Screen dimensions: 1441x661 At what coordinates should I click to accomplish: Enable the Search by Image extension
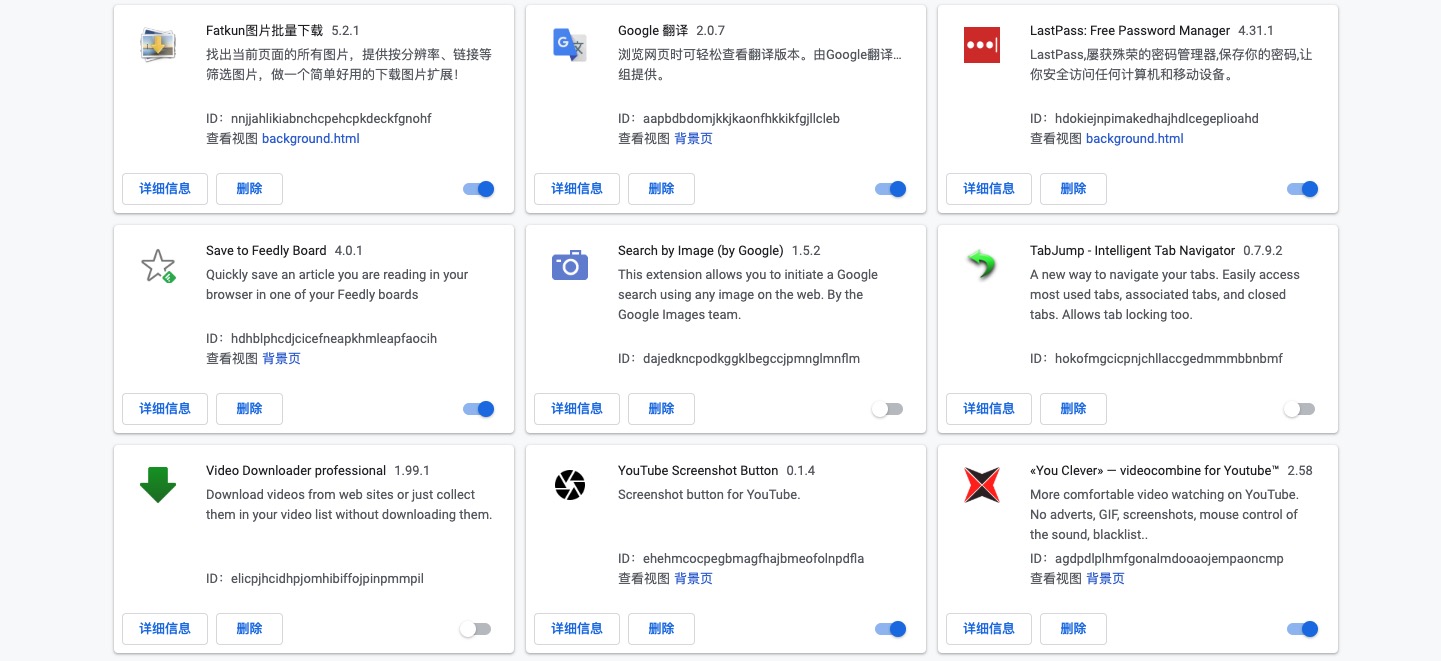click(887, 409)
